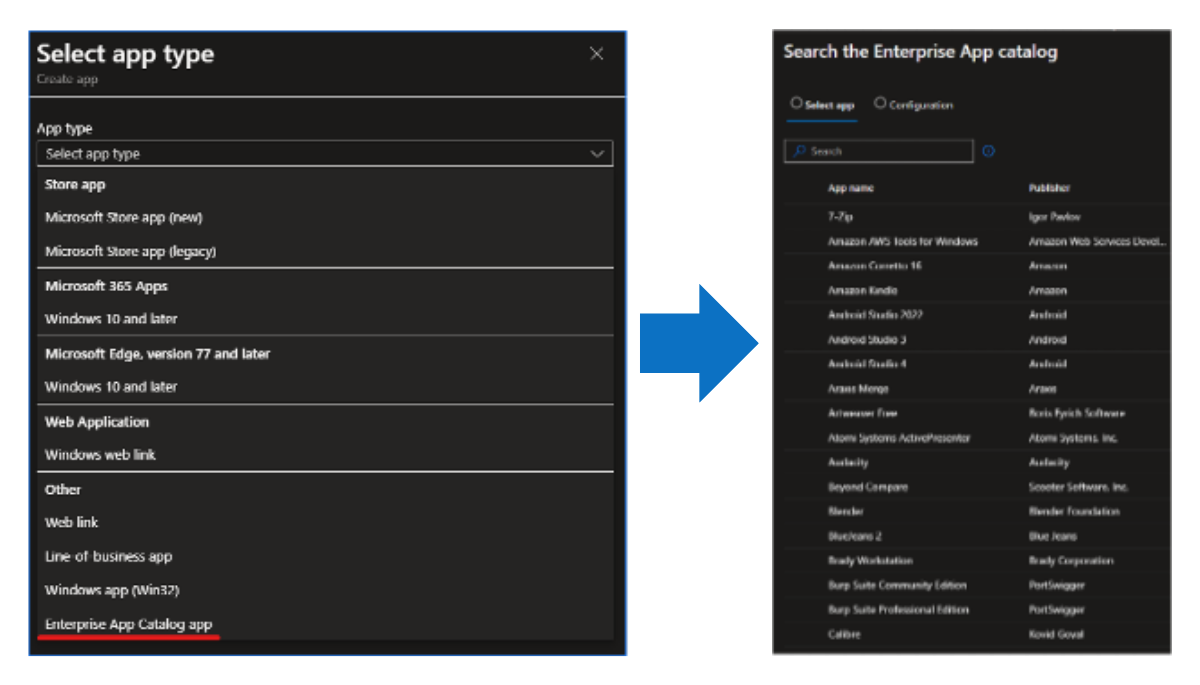Image resolution: width=1200 pixels, height=685 pixels.
Task: Click publisher Igor Pavlov
Action: click(1054, 216)
